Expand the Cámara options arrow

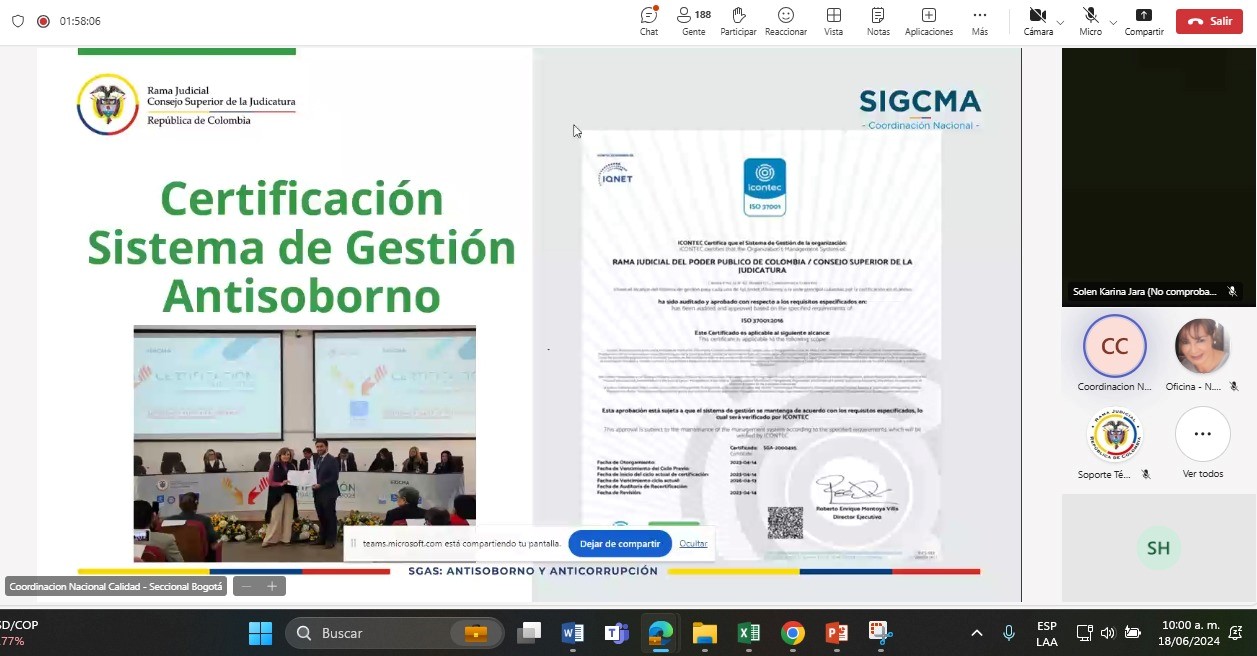pyautogui.click(x=1060, y=21)
